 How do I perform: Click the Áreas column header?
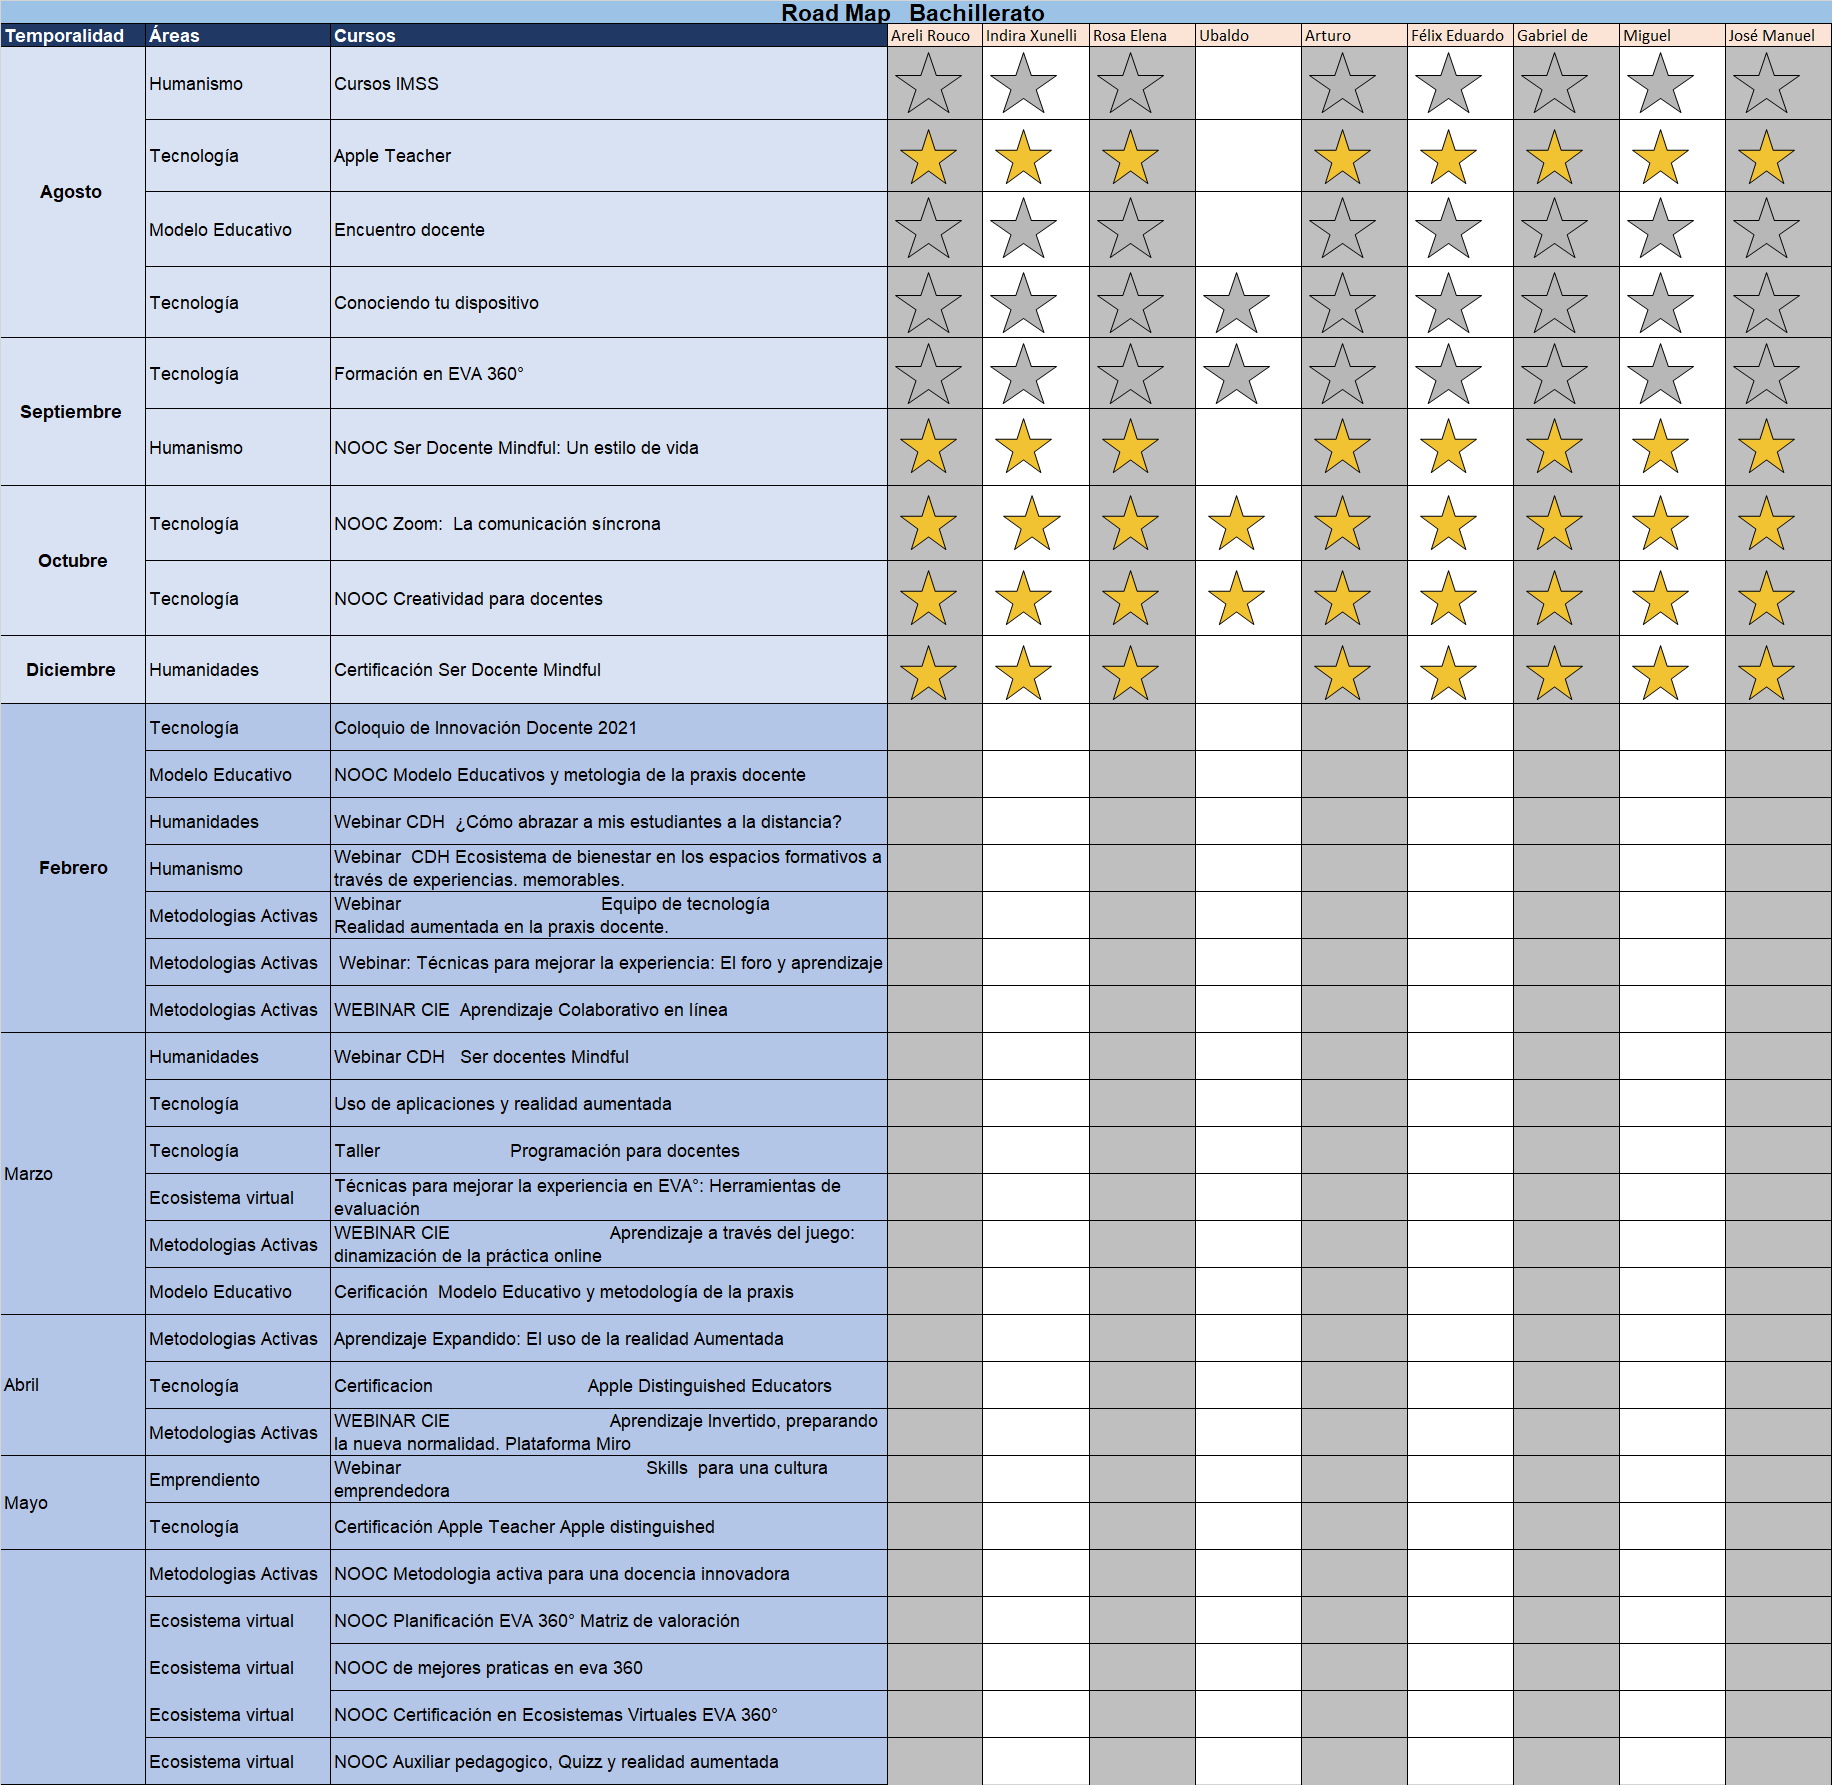(x=238, y=35)
